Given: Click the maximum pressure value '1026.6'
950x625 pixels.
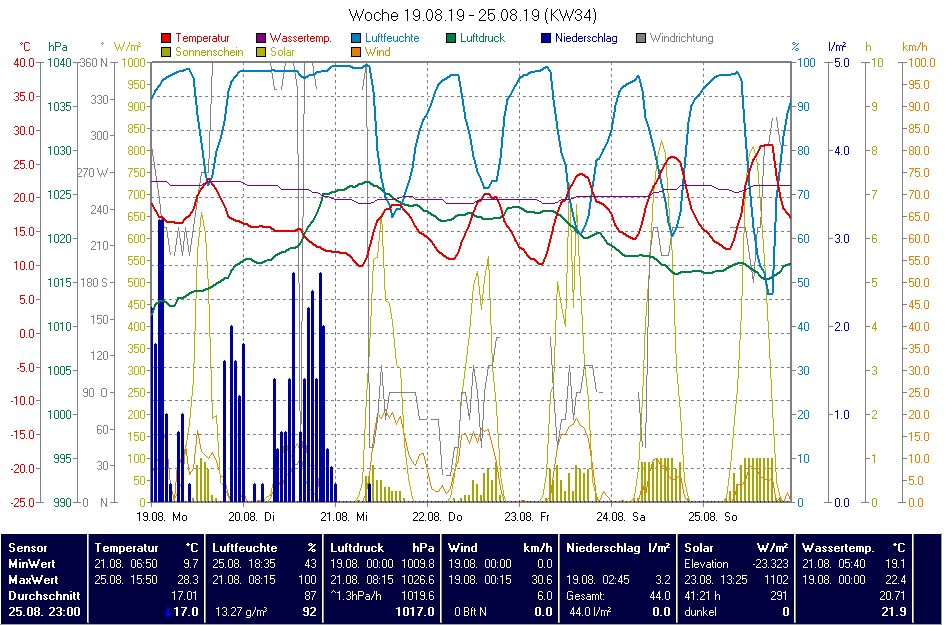Looking at the screenshot, I should click(418, 580).
